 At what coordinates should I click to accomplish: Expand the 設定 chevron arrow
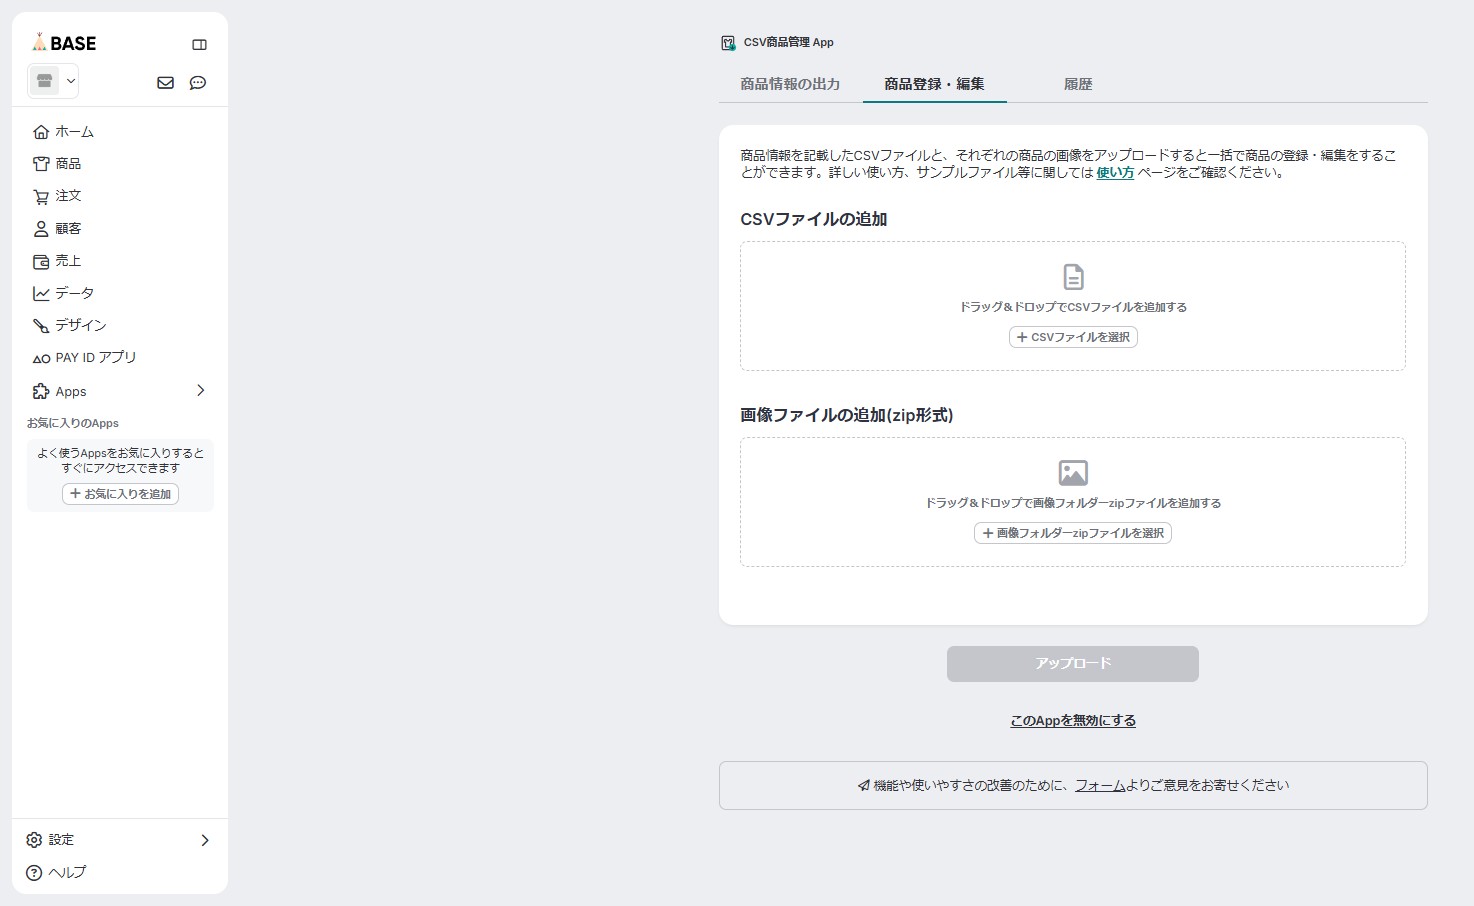click(205, 840)
